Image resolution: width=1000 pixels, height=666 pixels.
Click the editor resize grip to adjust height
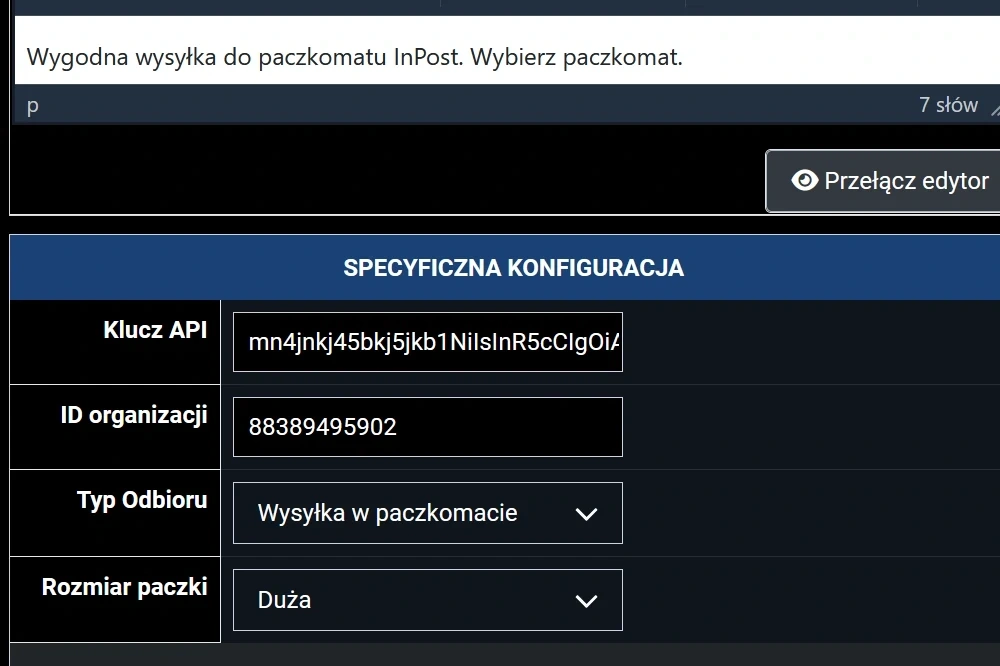(993, 108)
